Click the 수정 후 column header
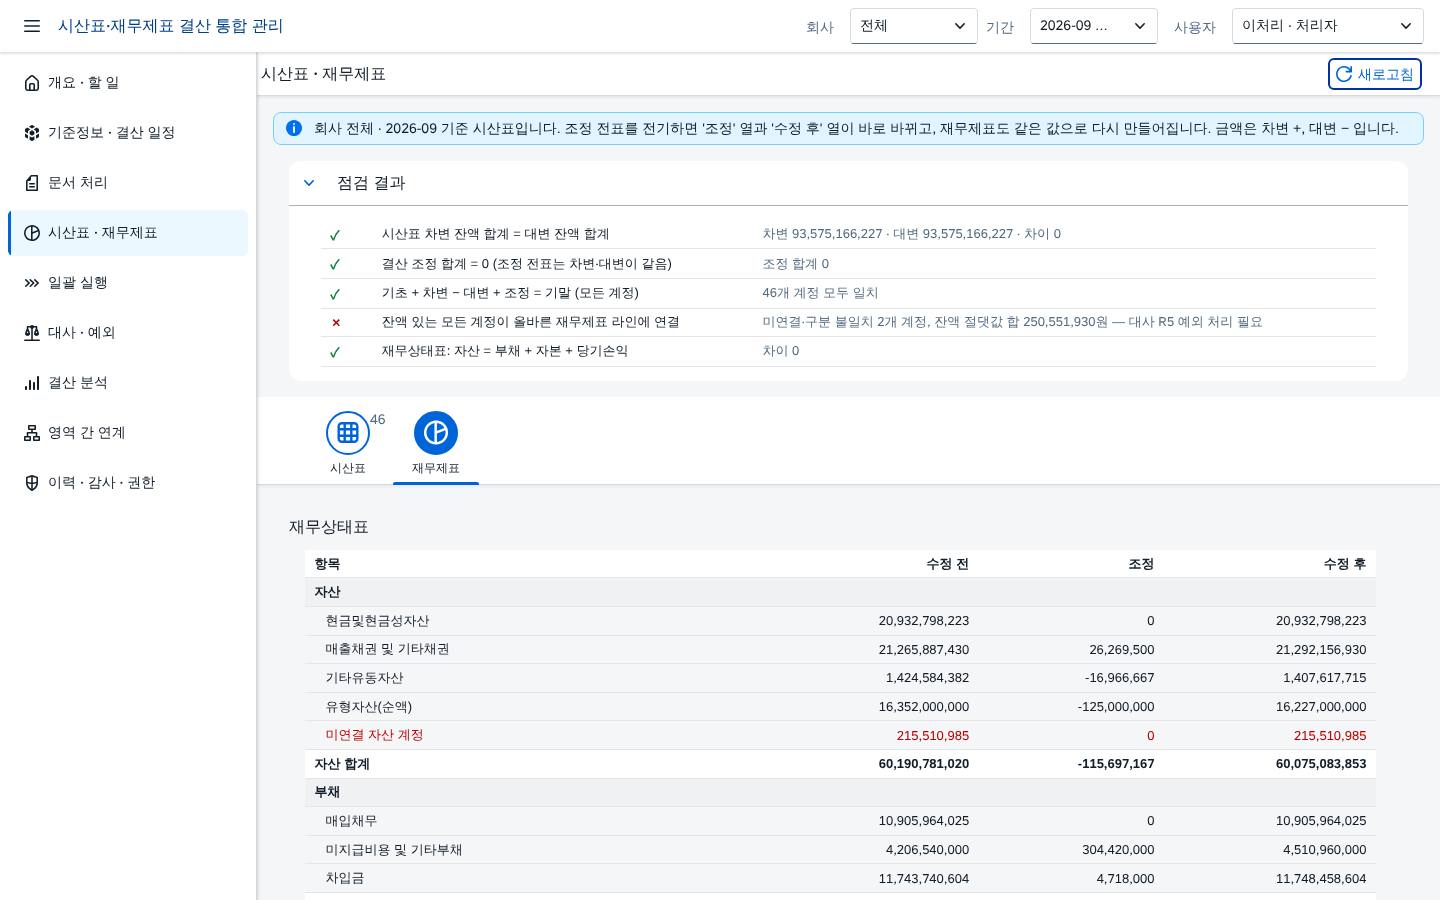 click(1344, 564)
